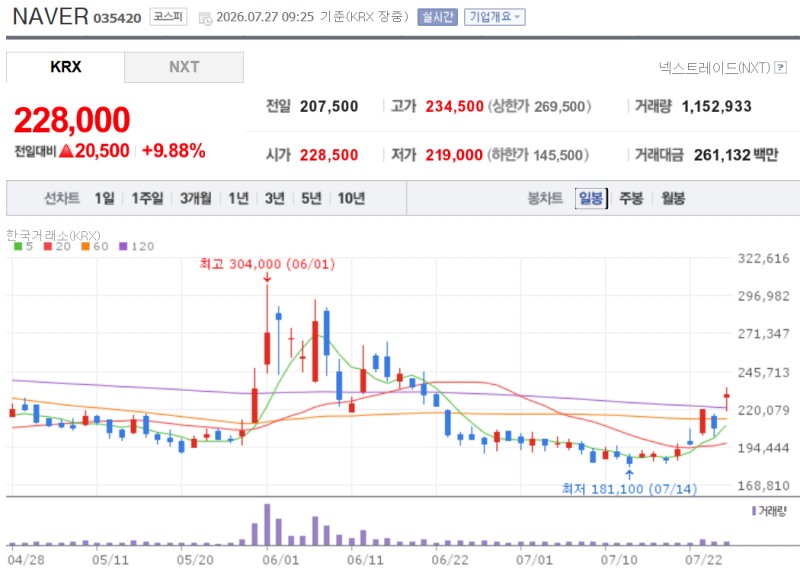Click the orange 60-day moving average swatch
This screenshot has height=569, width=800.
point(85,246)
